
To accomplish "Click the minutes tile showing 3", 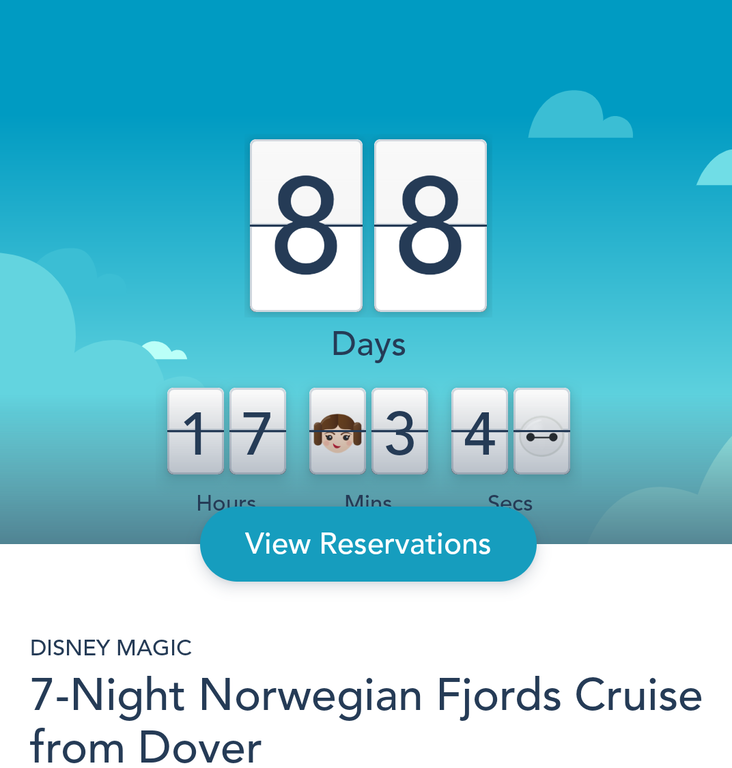I will (400, 431).
